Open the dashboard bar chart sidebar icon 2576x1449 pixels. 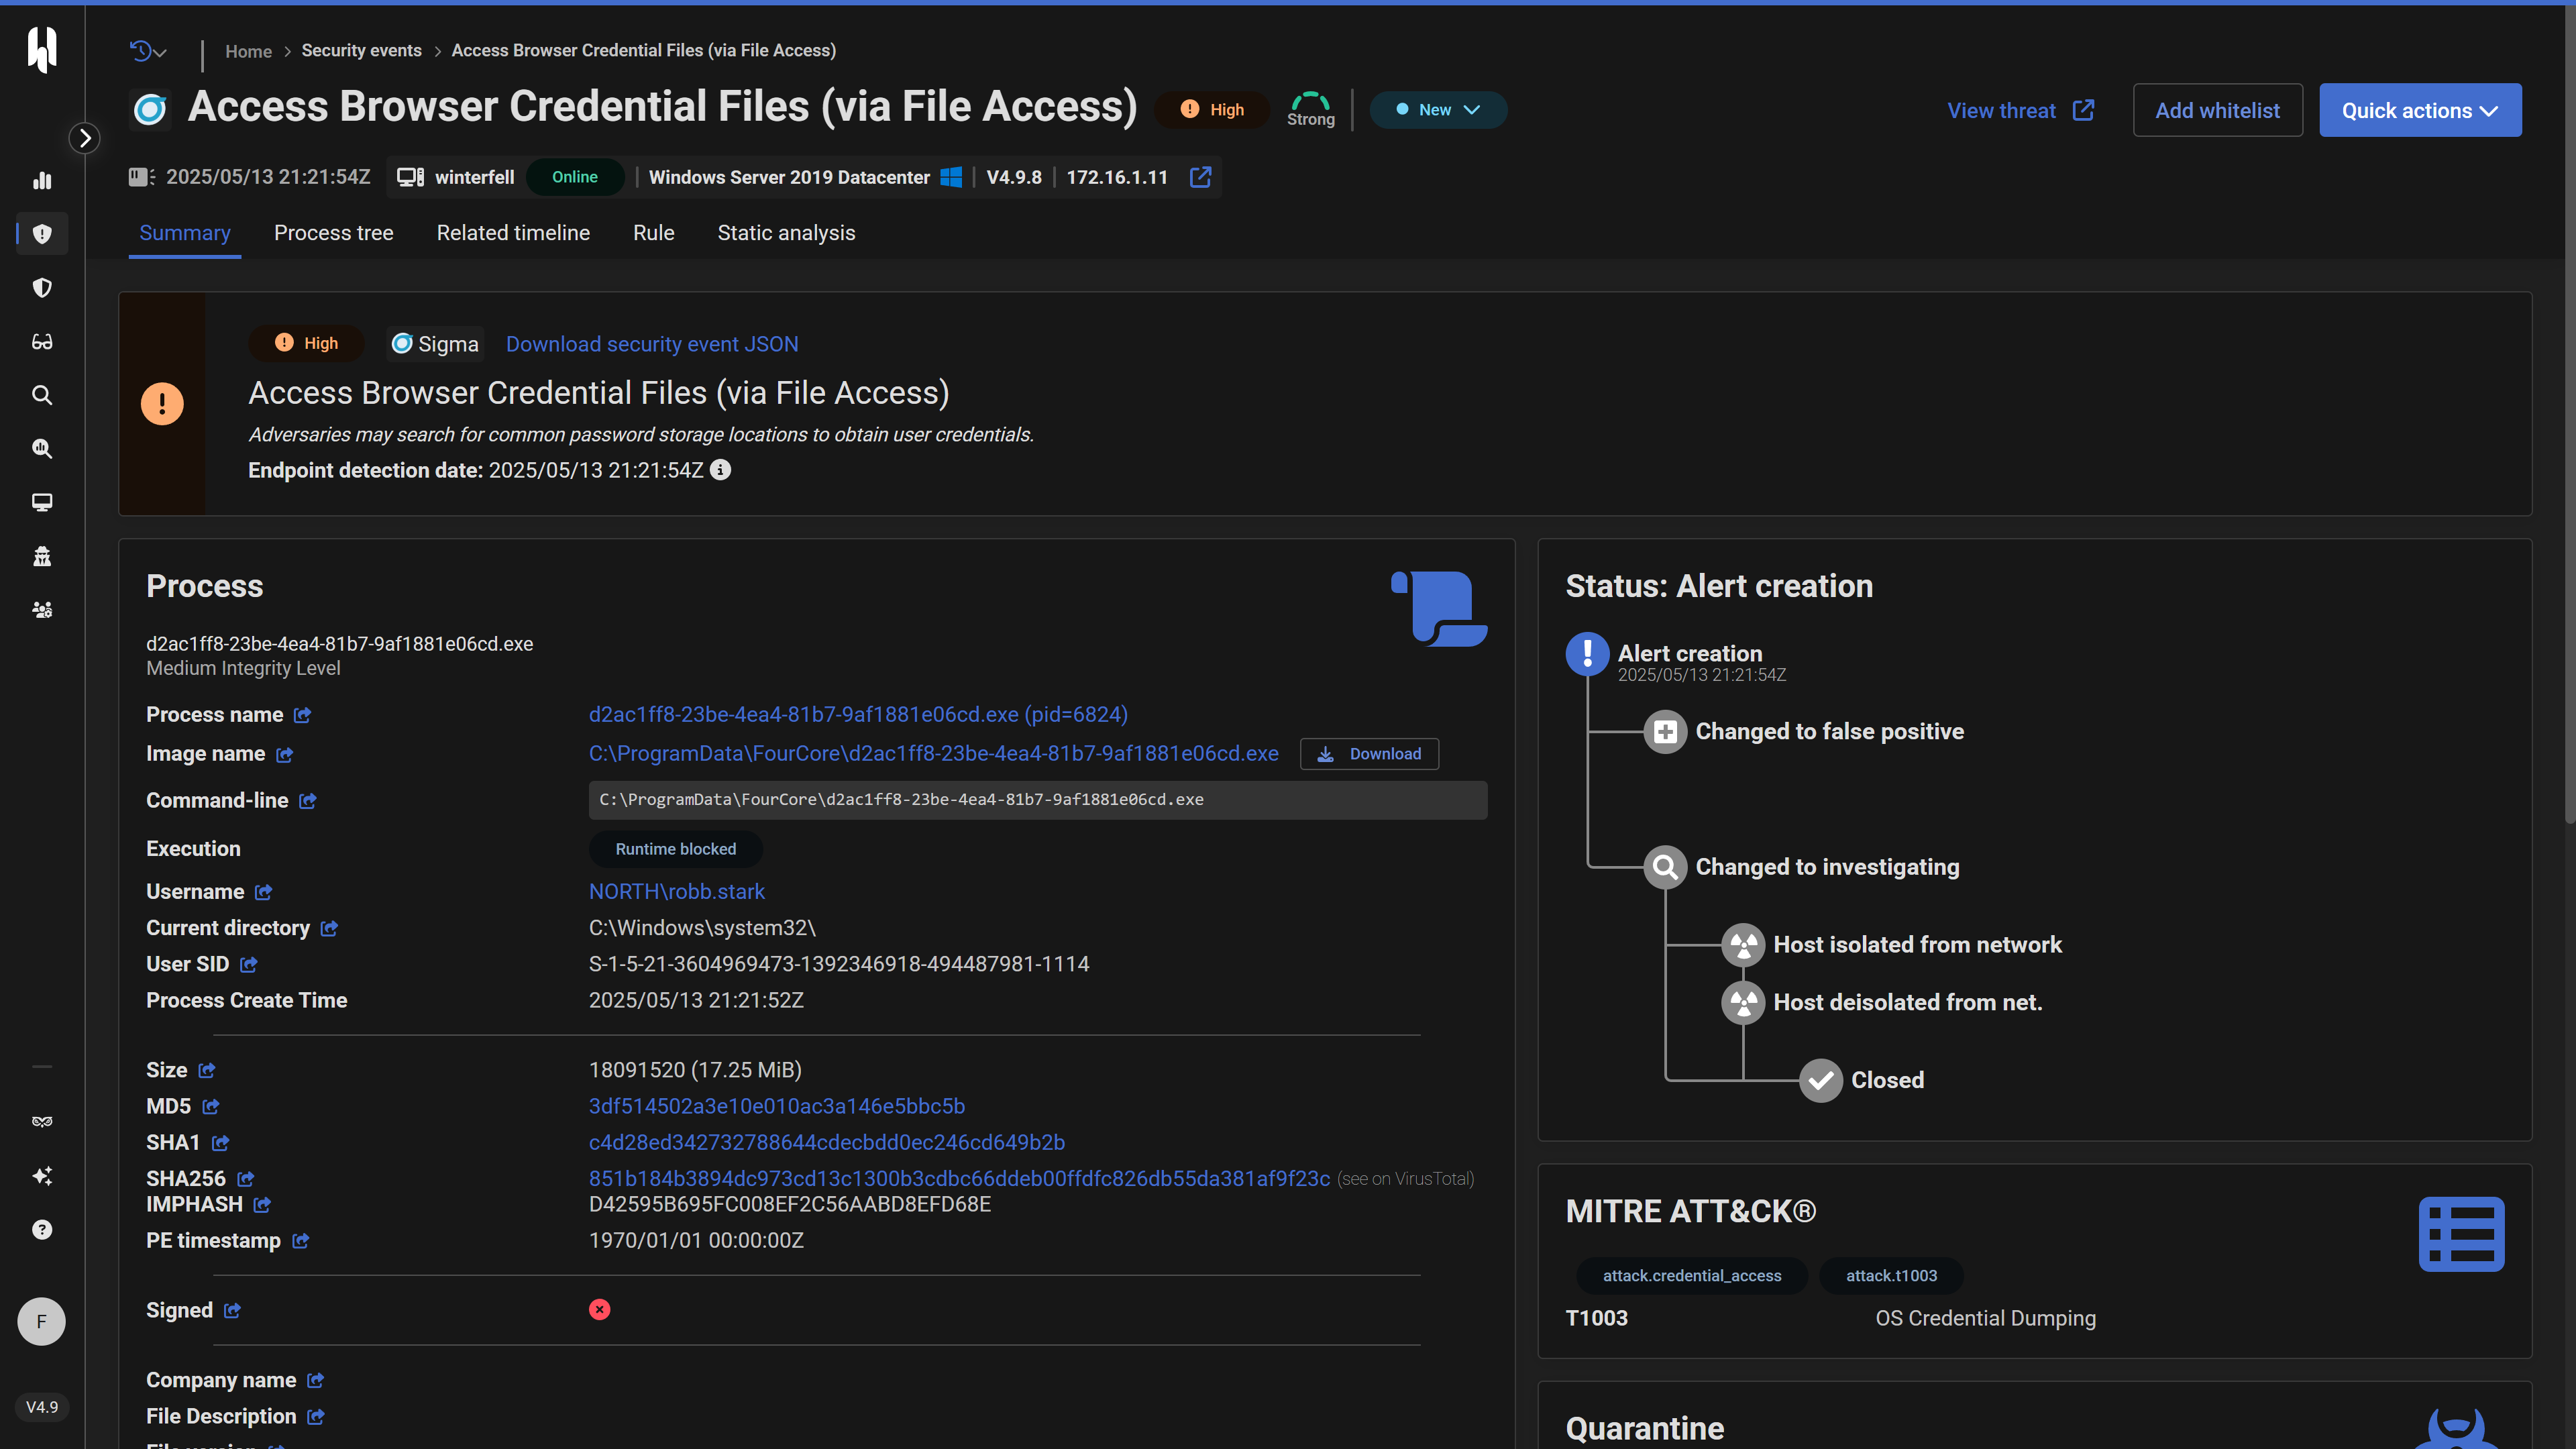(x=42, y=180)
